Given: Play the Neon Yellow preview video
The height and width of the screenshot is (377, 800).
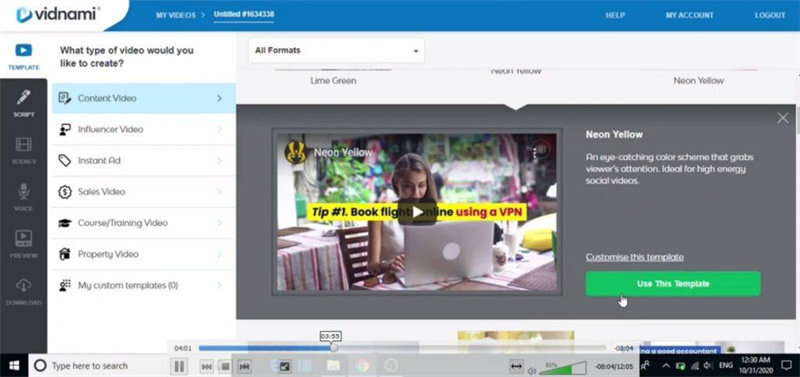Looking at the screenshot, I should point(417,212).
